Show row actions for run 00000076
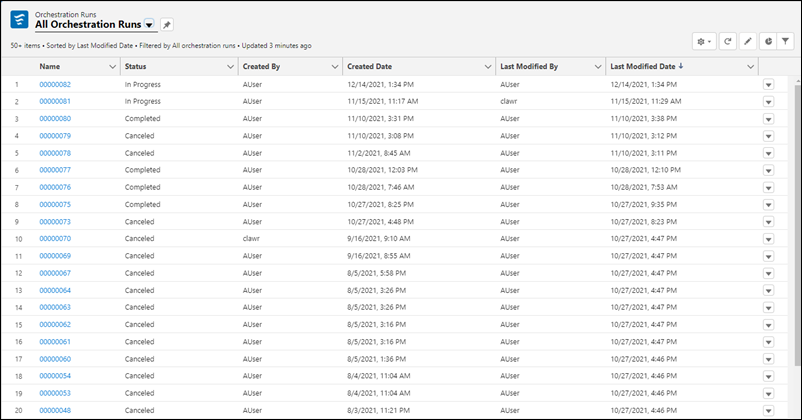 pyautogui.click(x=768, y=188)
